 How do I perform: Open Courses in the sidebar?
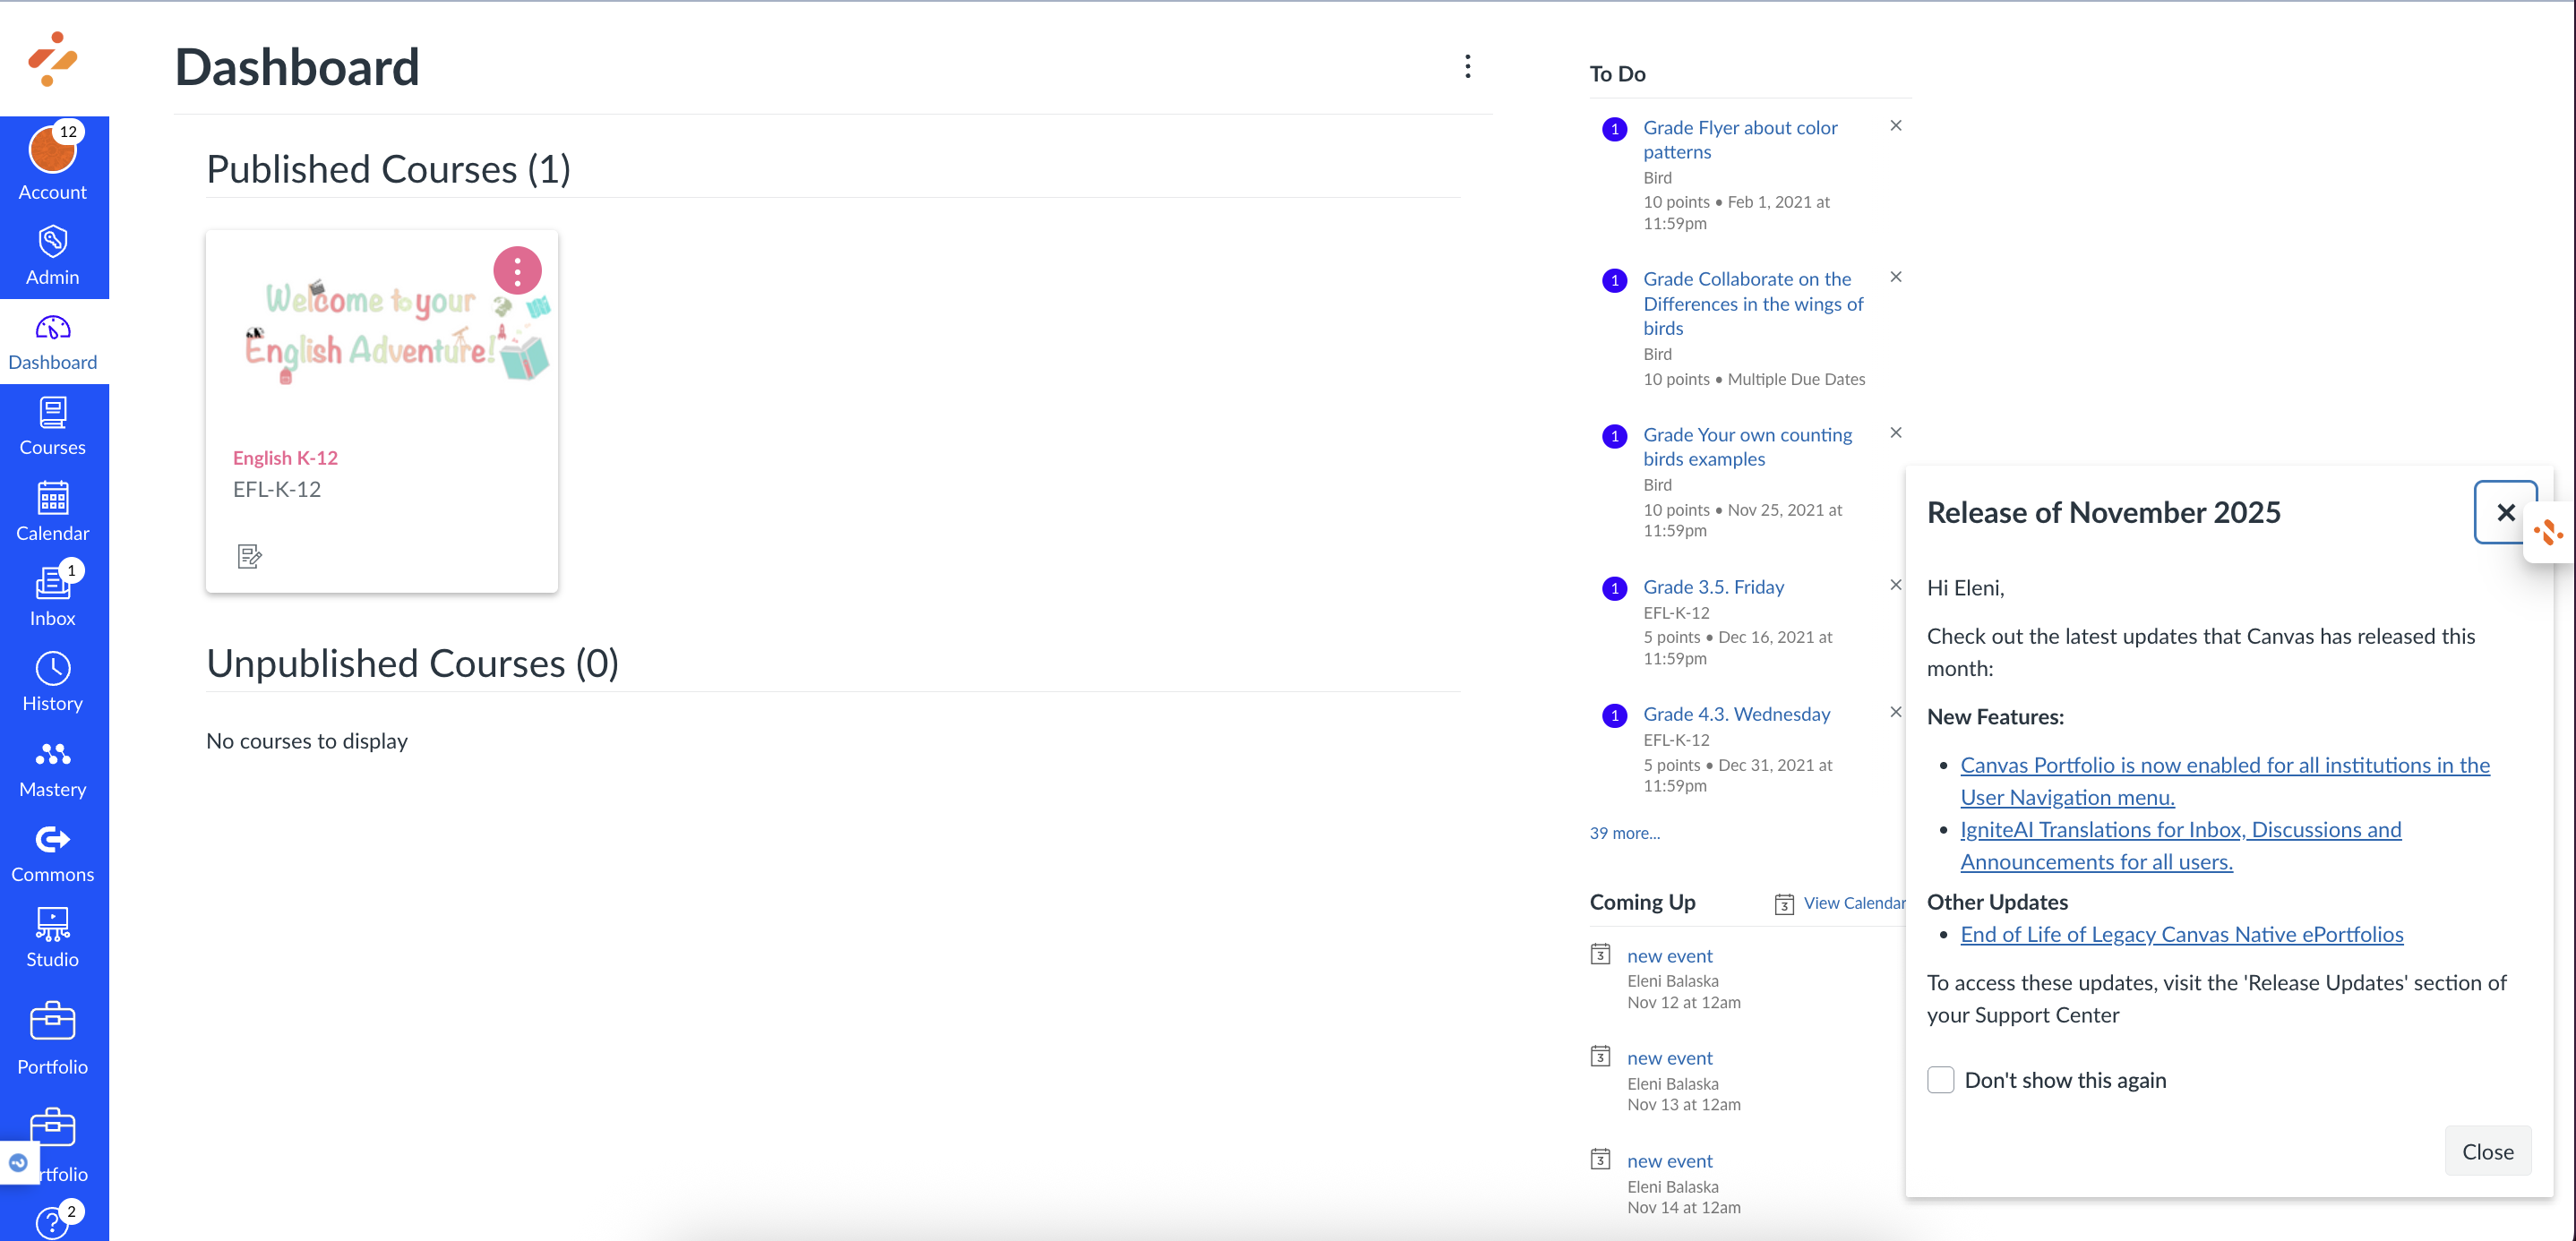click(x=53, y=425)
